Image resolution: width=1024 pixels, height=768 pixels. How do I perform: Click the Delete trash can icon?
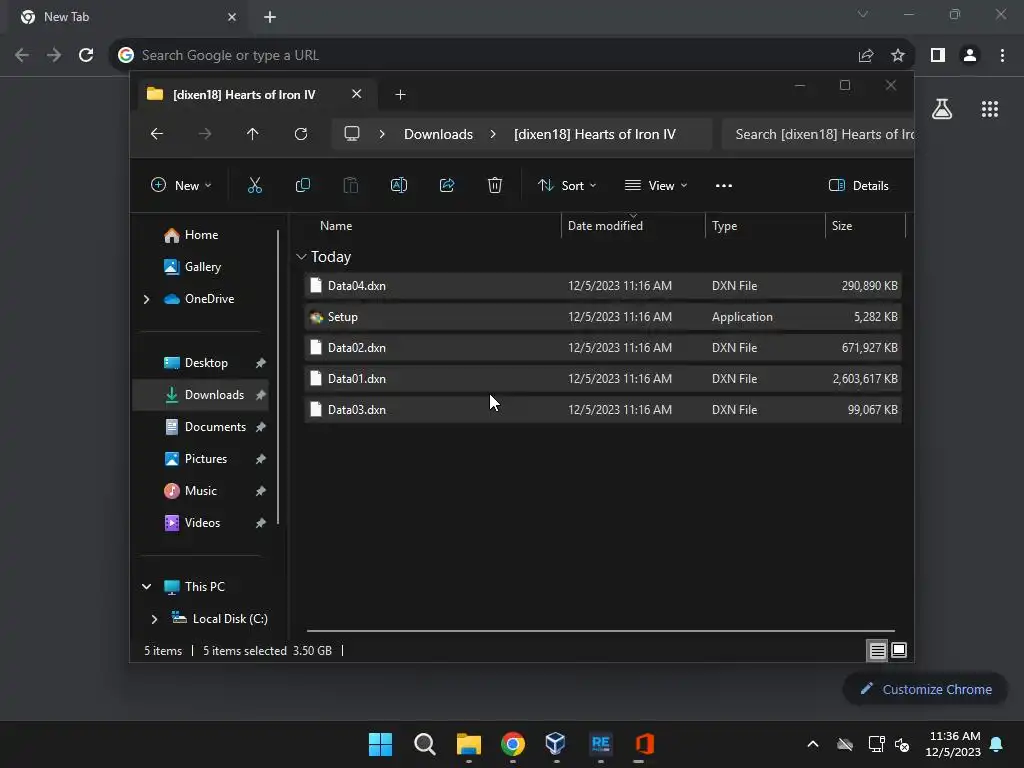(x=495, y=185)
